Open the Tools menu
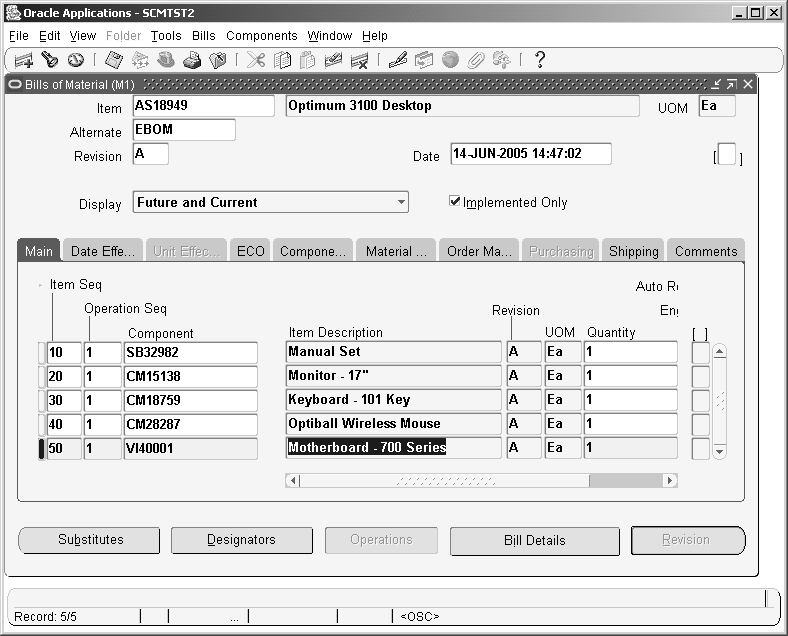Viewport: 788px width, 636px height. point(166,36)
